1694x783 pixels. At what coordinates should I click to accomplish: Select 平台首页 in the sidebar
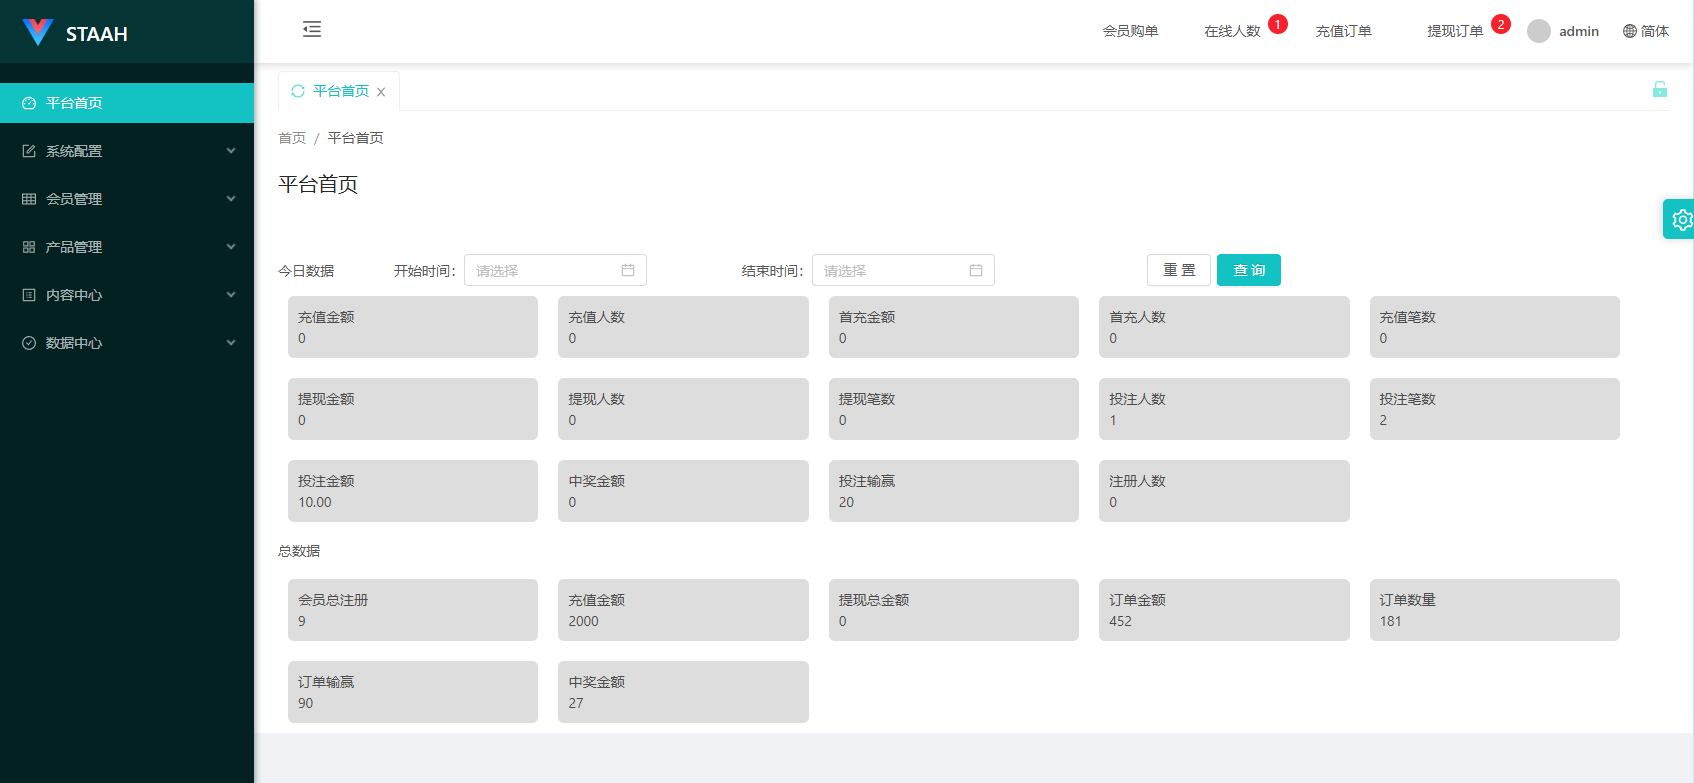(127, 103)
